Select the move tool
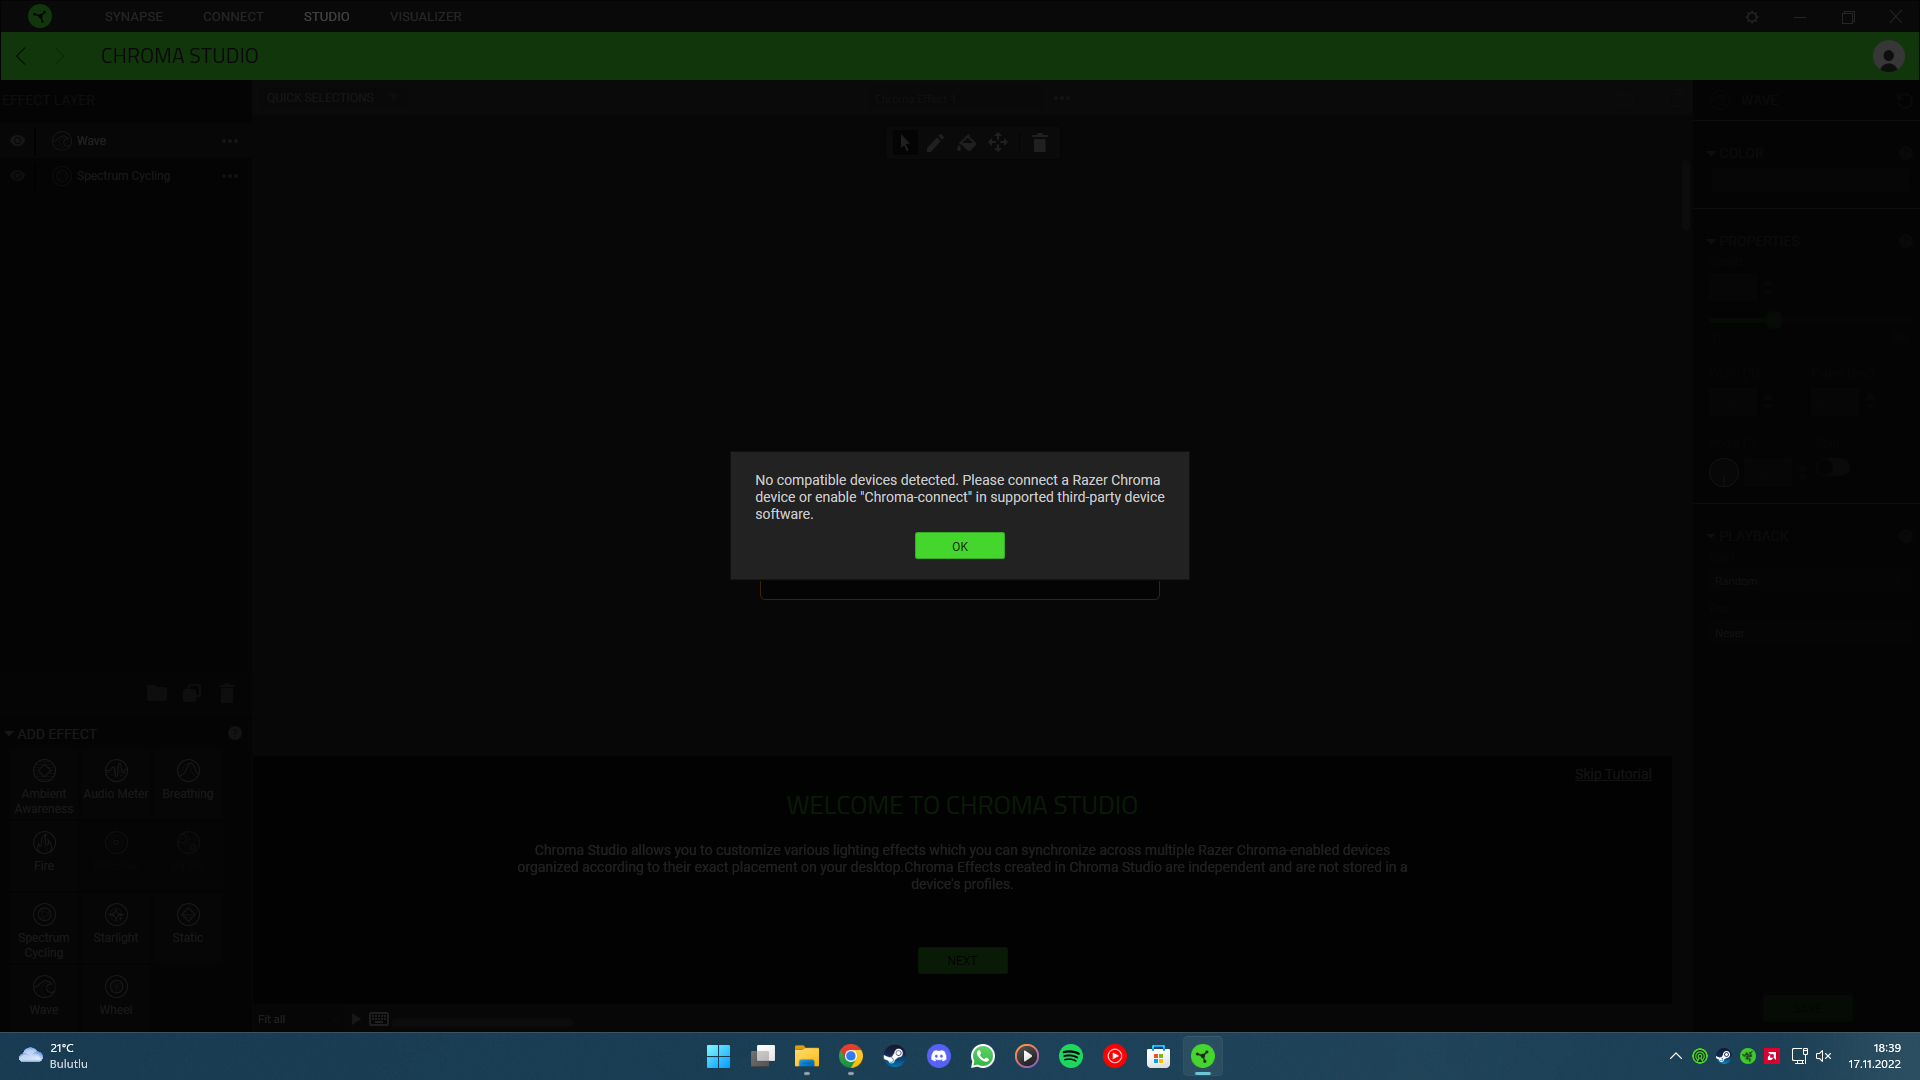Screen dimensions: 1920x1080 998,143
